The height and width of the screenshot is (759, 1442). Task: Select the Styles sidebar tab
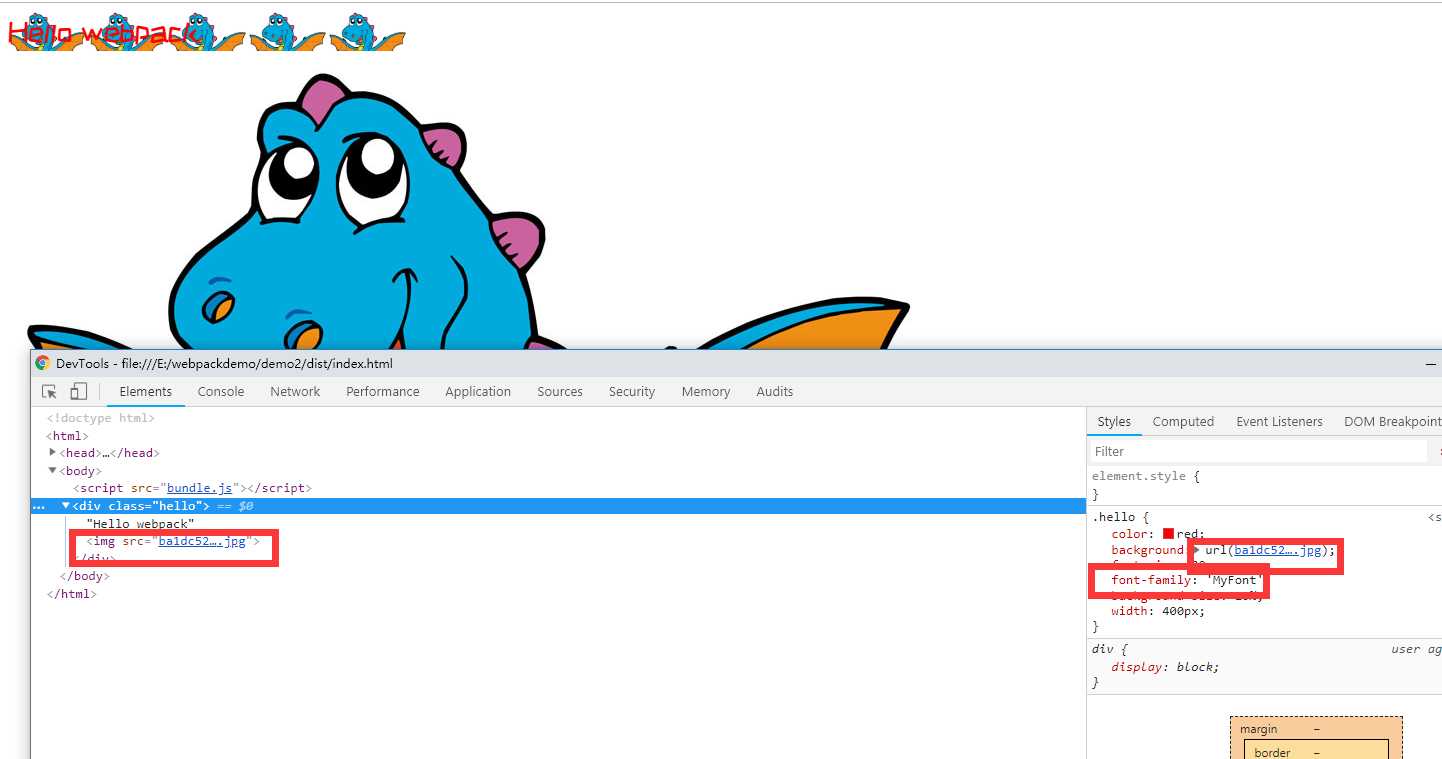tap(1114, 421)
